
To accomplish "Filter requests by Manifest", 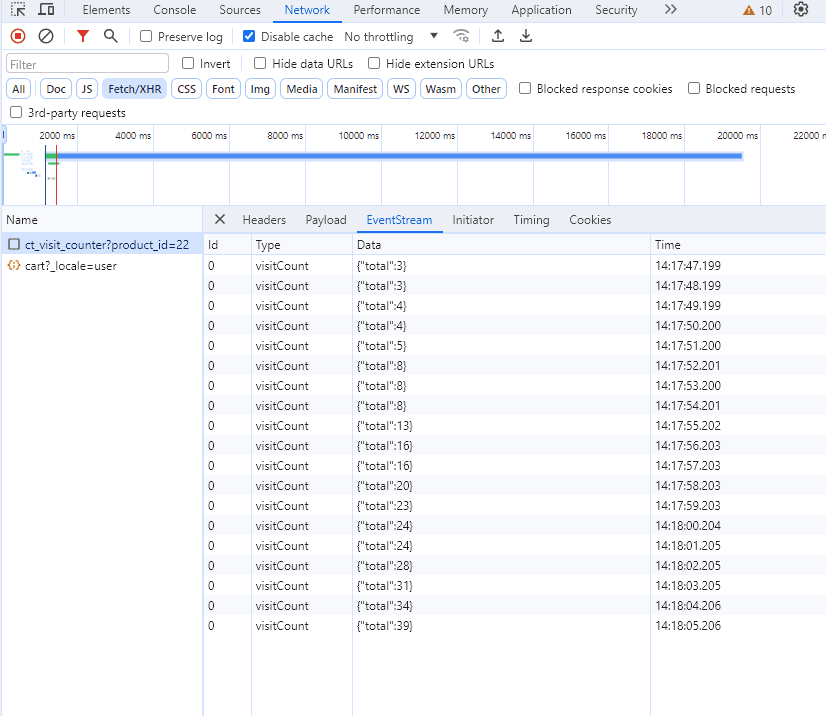I will [355, 89].
